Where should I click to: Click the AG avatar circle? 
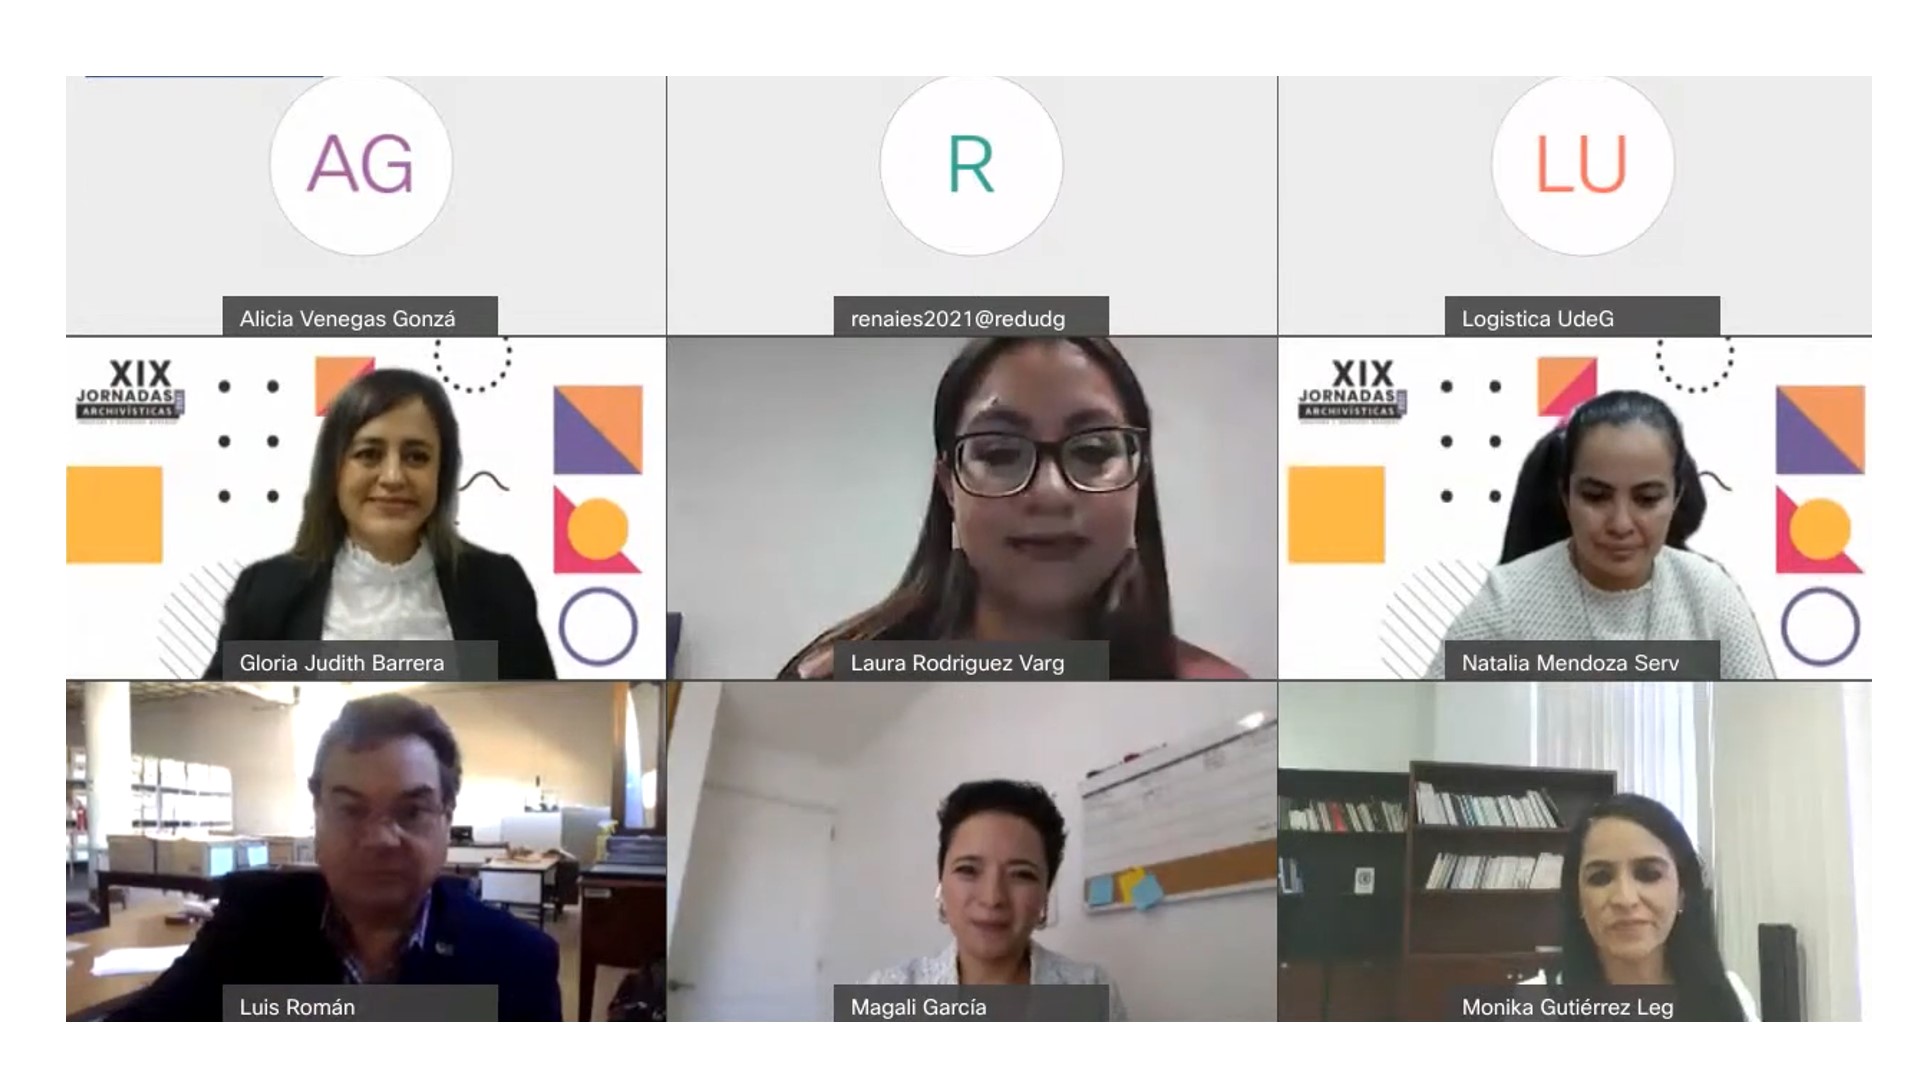pyautogui.click(x=361, y=165)
